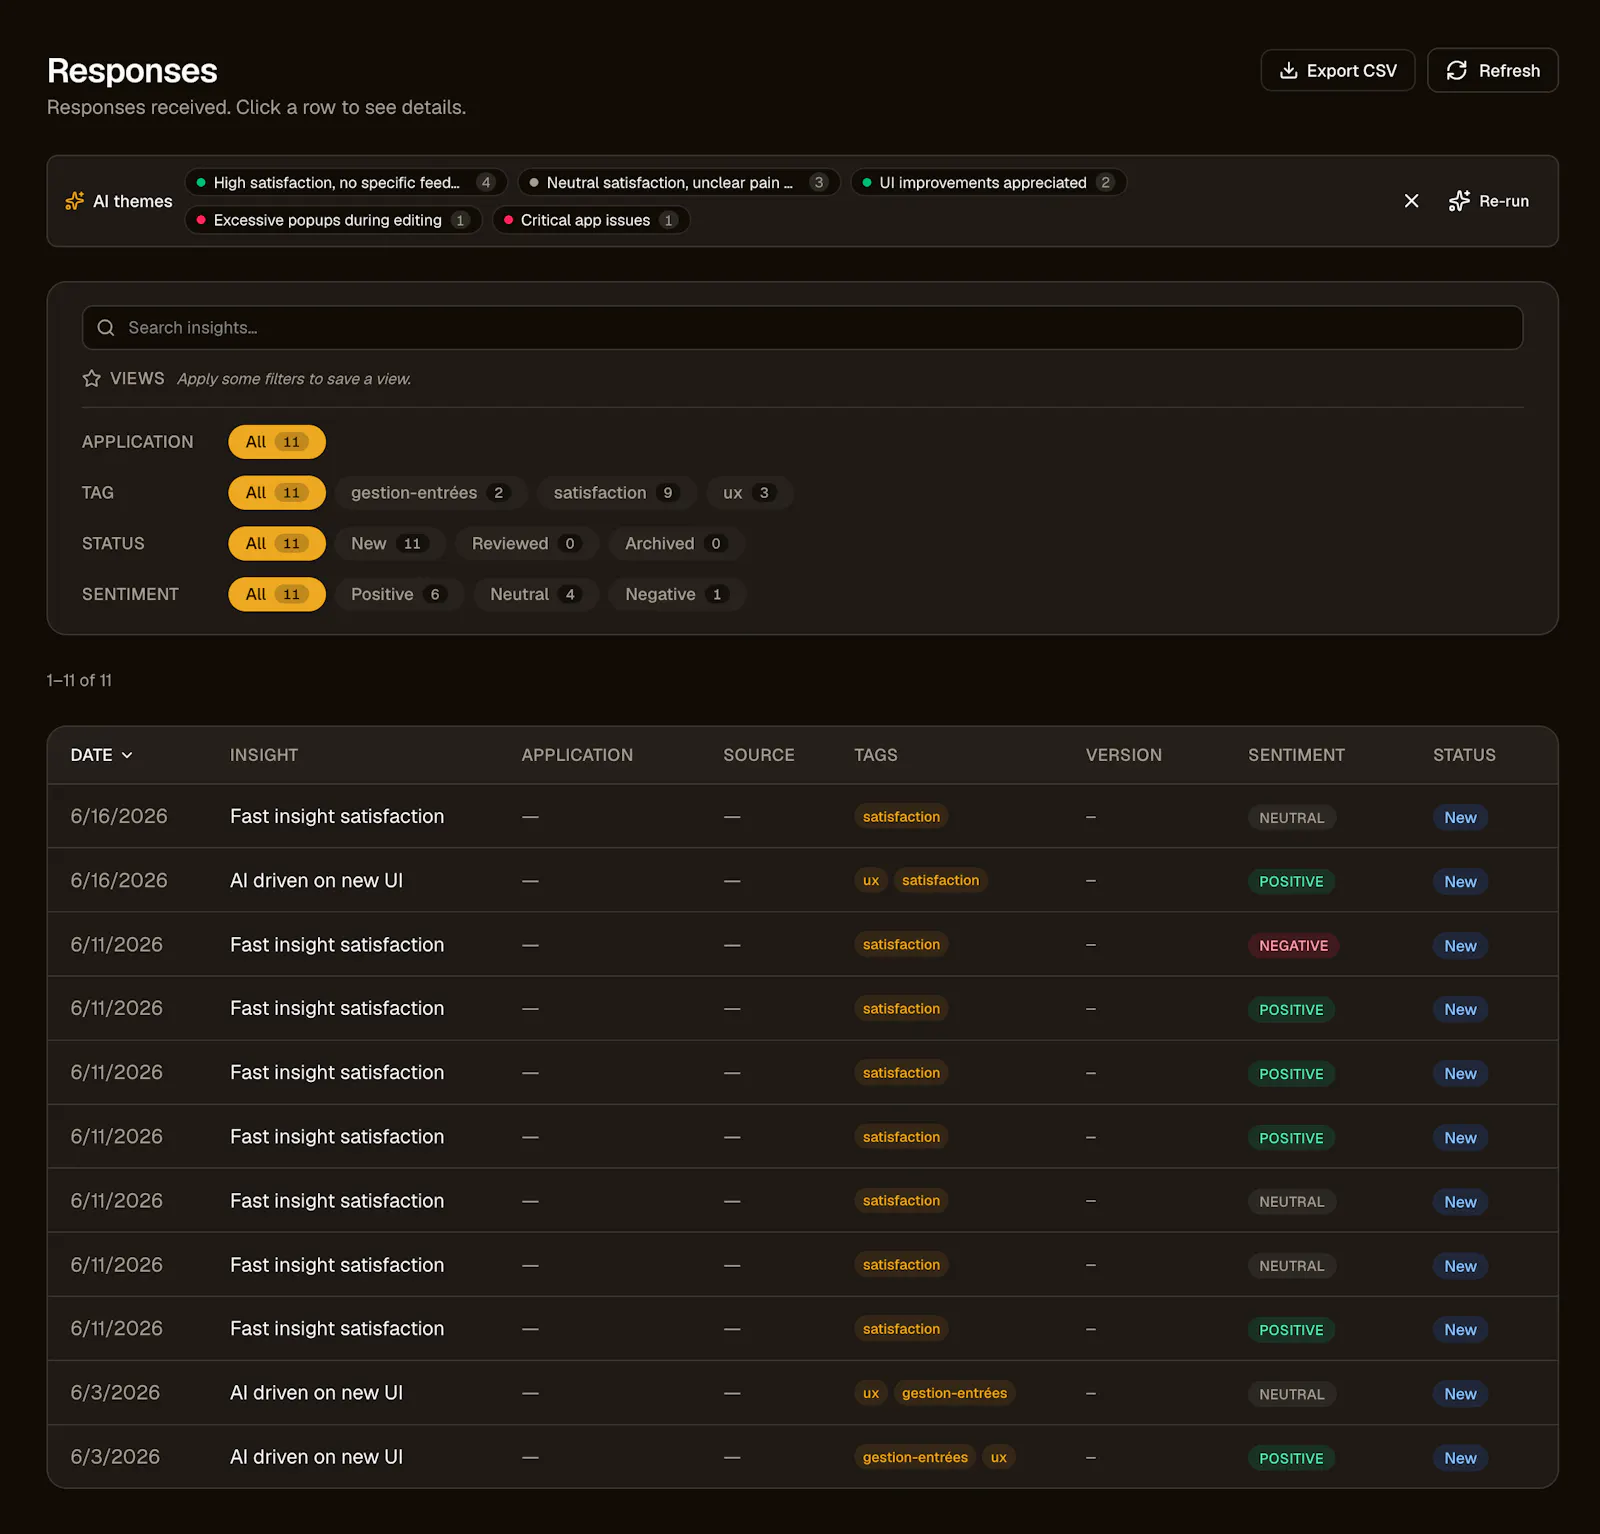Click NEUTRAL badge on 6/16/2026 row
1600x1534 pixels.
[x=1291, y=818]
